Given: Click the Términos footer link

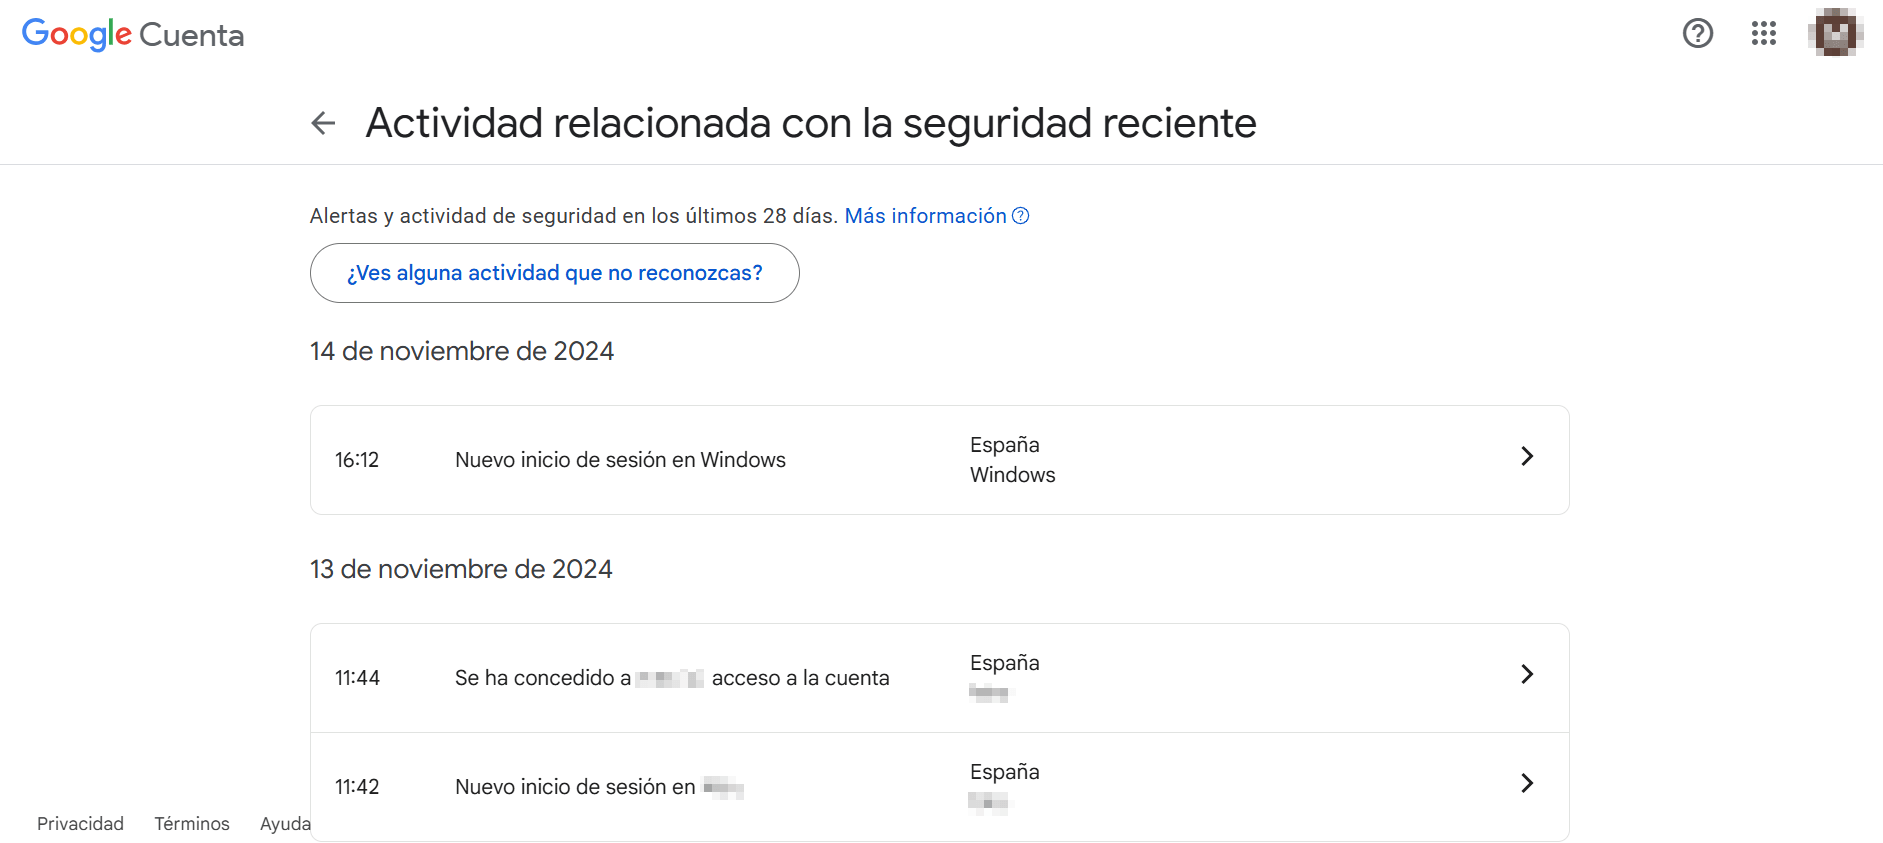Looking at the screenshot, I should [192, 824].
